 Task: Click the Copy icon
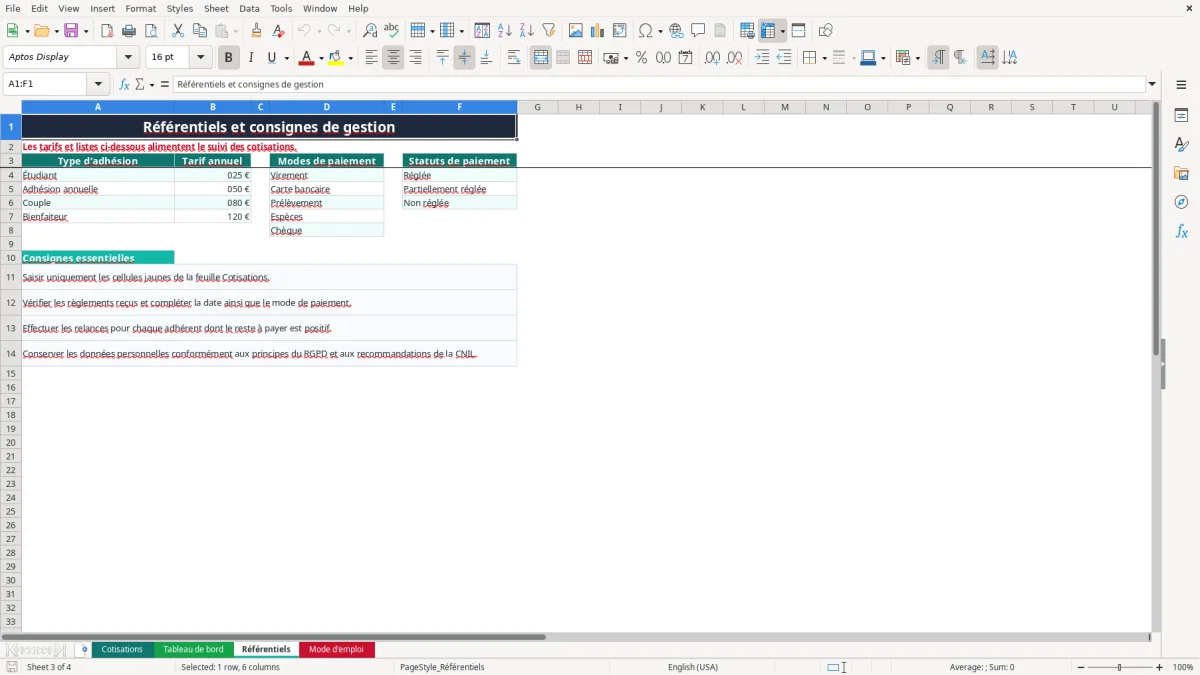tap(200, 31)
